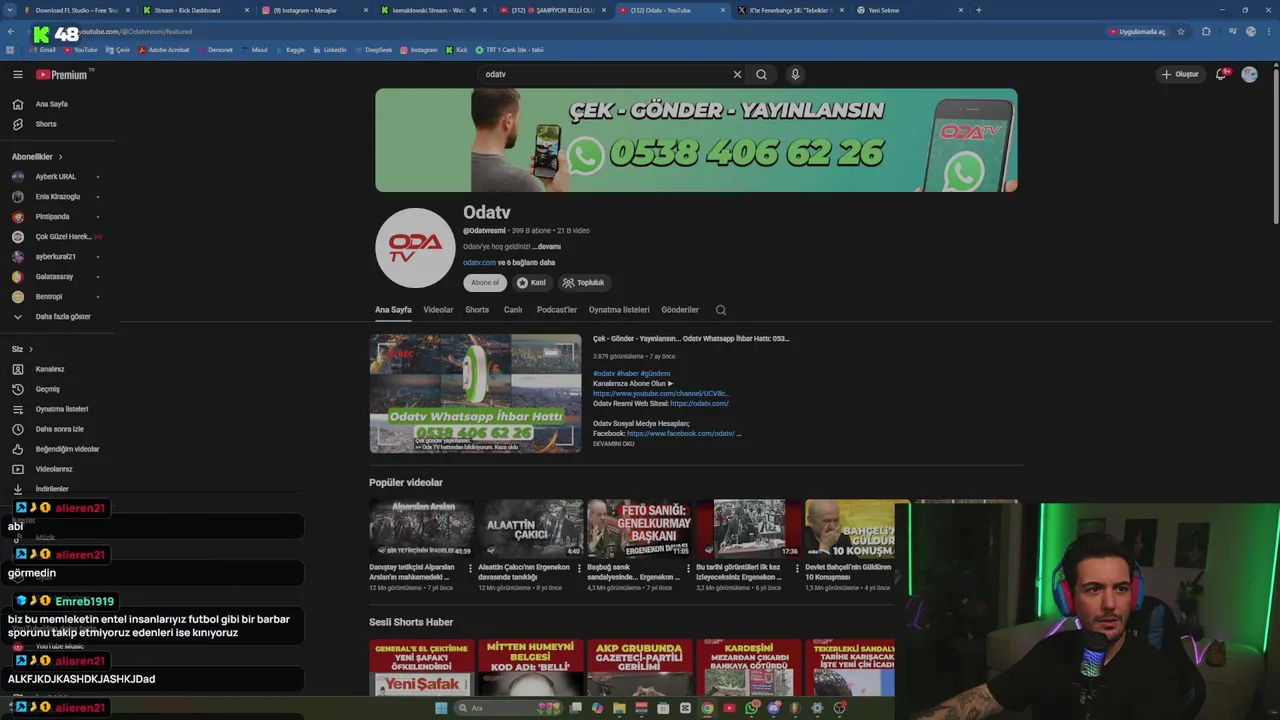The width and height of the screenshot is (1280, 720).
Task: Click the page's vertical scrollbar
Action: pyautogui.click(x=1276, y=145)
